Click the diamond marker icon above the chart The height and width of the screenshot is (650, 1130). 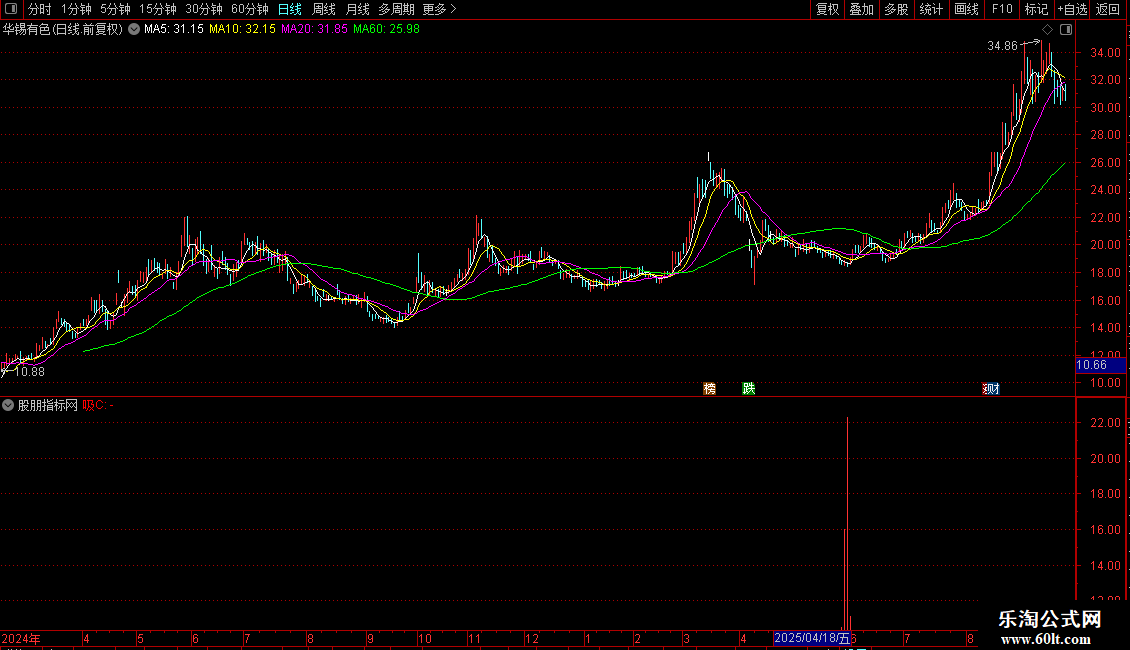[x=1047, y=30]
